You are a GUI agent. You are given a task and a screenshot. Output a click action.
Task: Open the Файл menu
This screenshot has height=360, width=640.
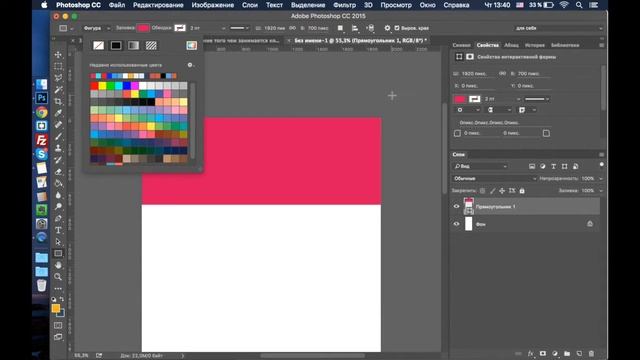pyautogui.click(x=117, y=5)
